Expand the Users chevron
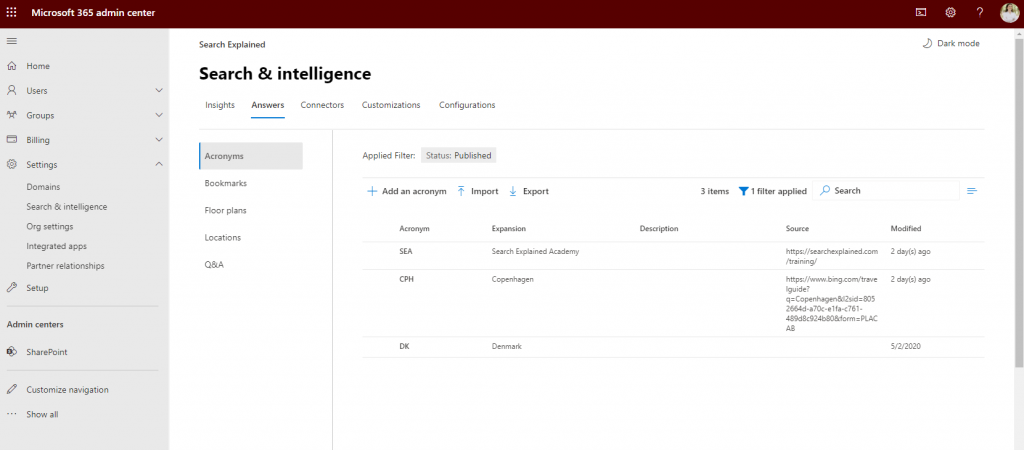1024x450 pixels. coord(159,90)
